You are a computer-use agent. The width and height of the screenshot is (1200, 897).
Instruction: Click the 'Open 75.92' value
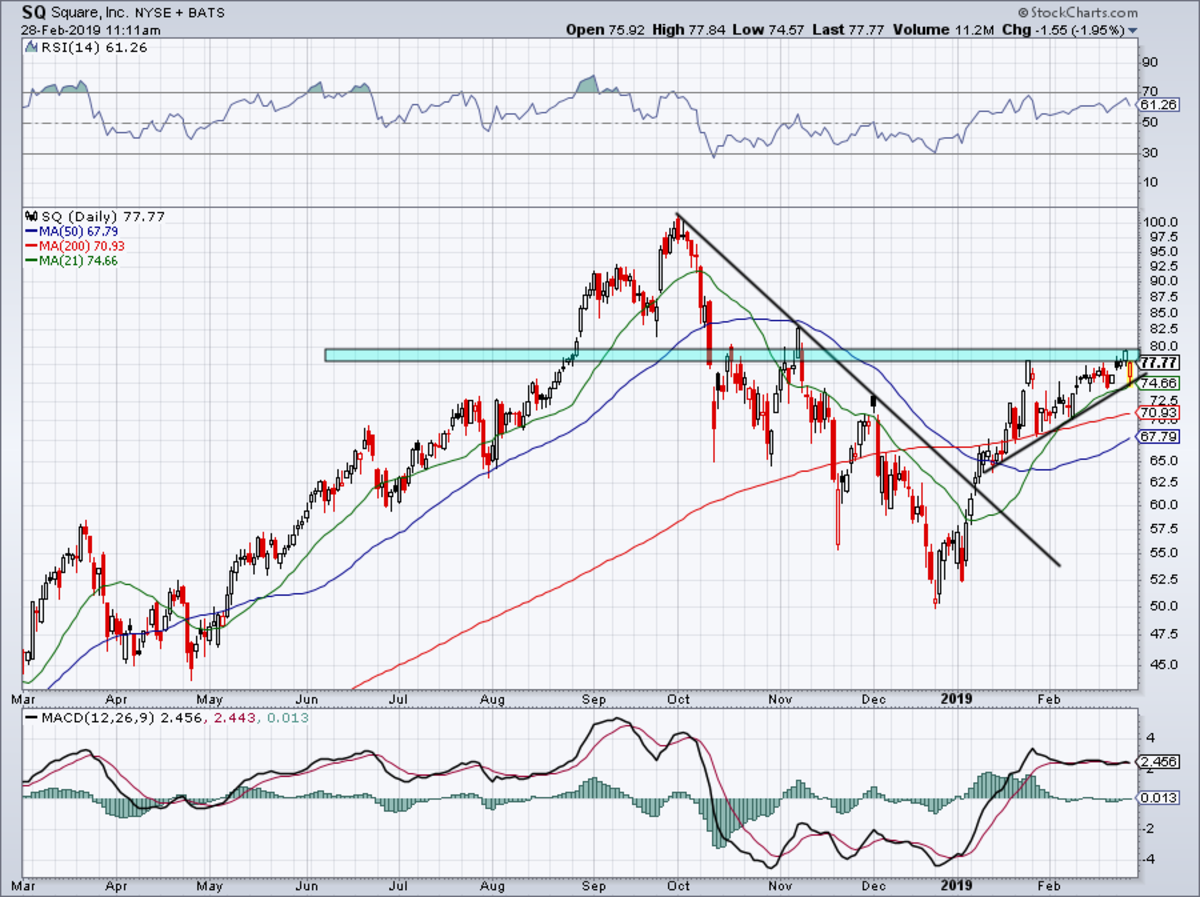coord(603,30)
